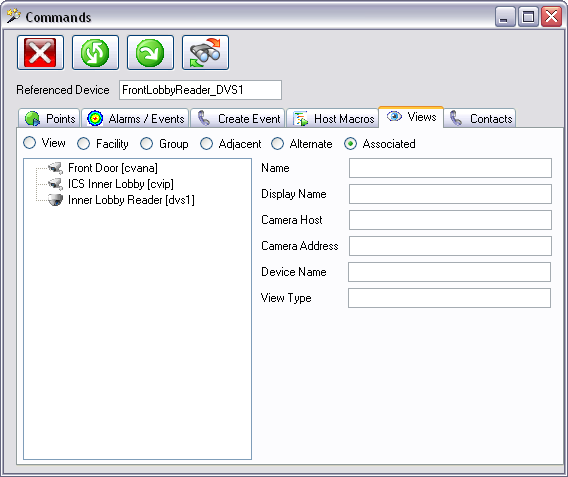Open the Alarms / Events tab
The width and height of the screenshot is (568, 477).
[135, 118]
